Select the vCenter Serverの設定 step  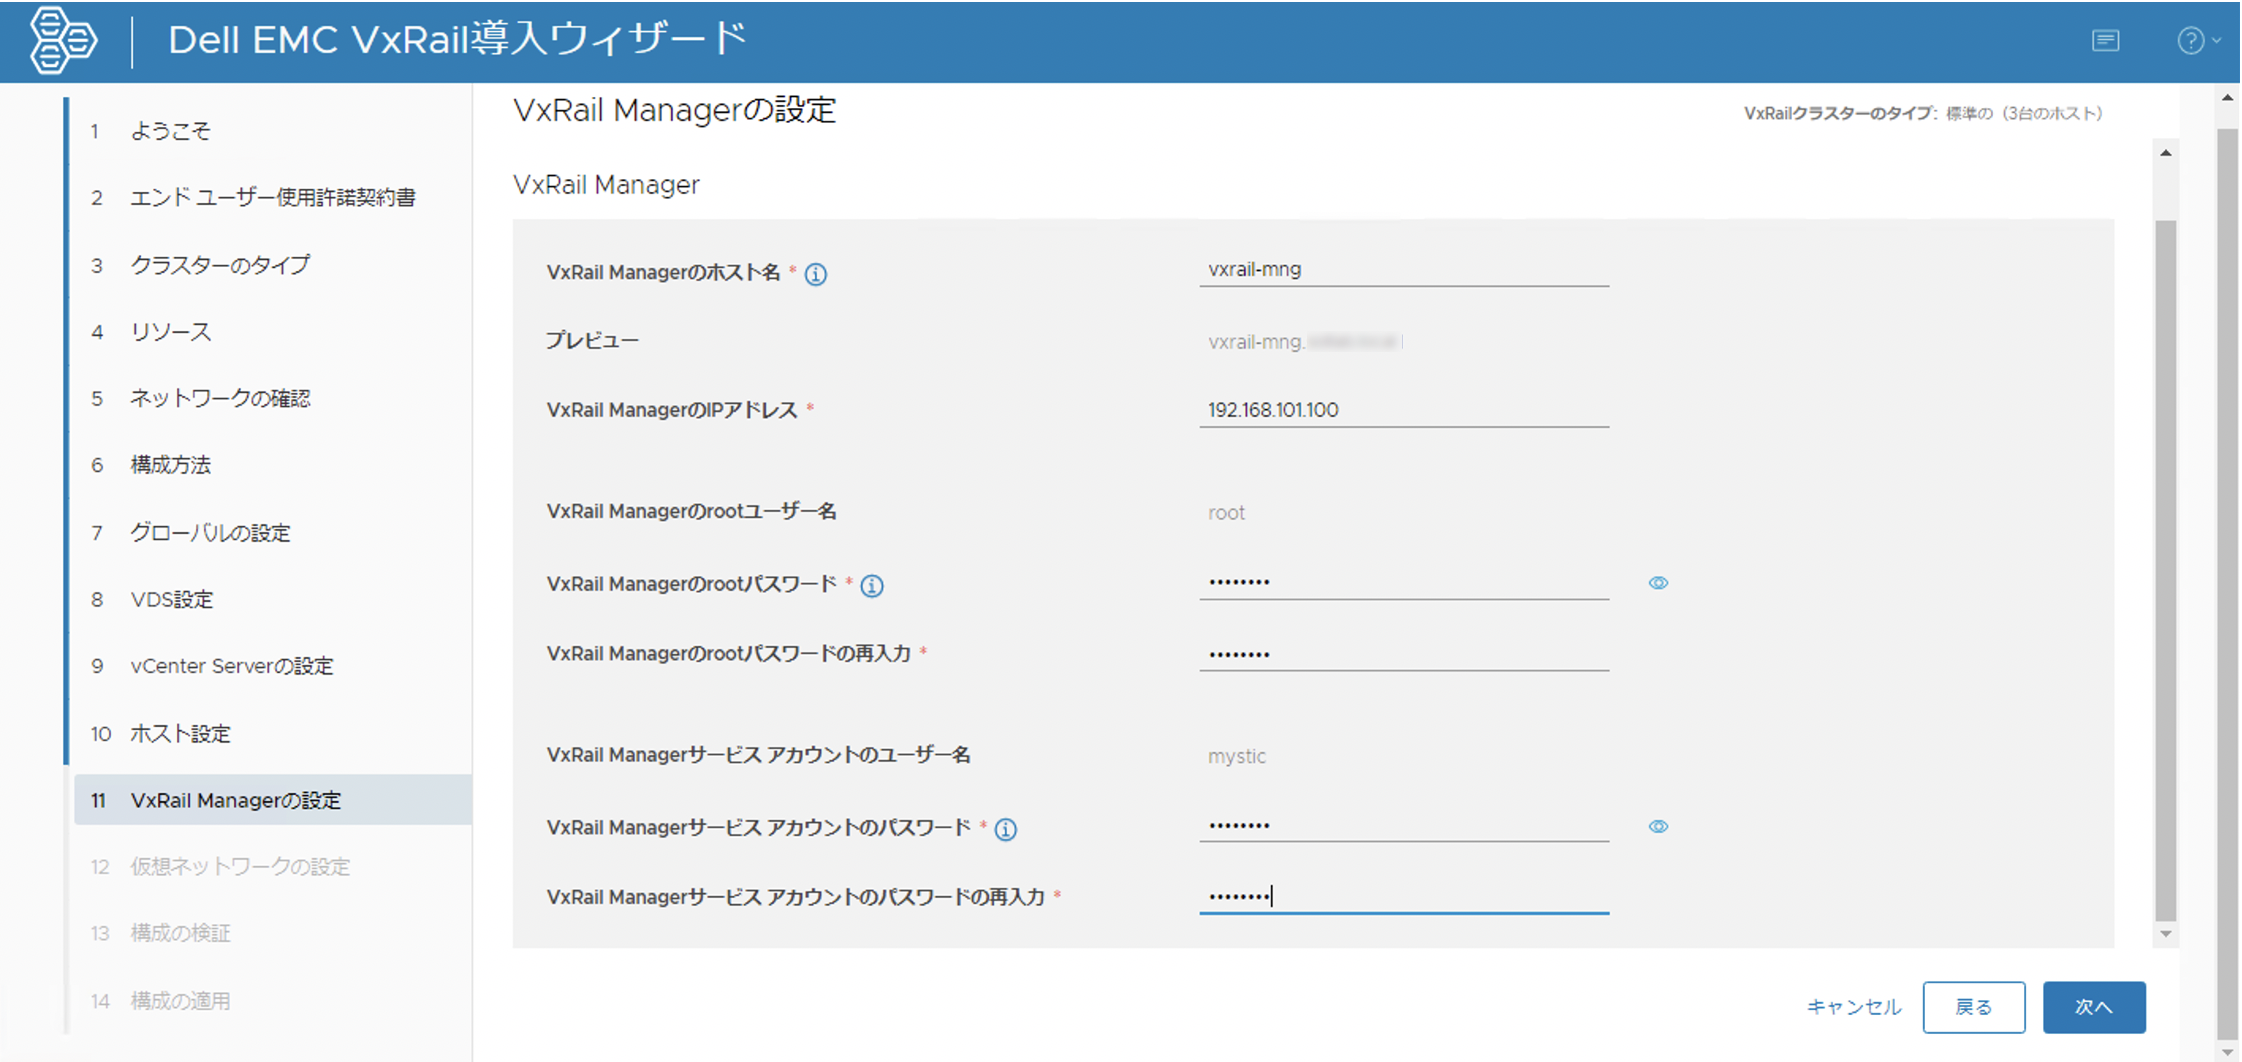pos(231,666)
